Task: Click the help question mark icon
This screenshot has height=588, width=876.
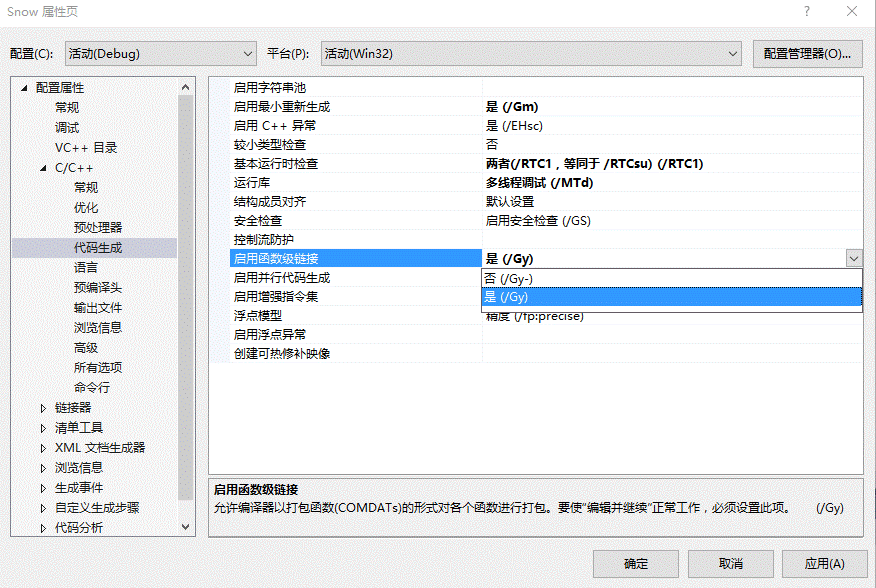Action: click(x=807, y=11)
